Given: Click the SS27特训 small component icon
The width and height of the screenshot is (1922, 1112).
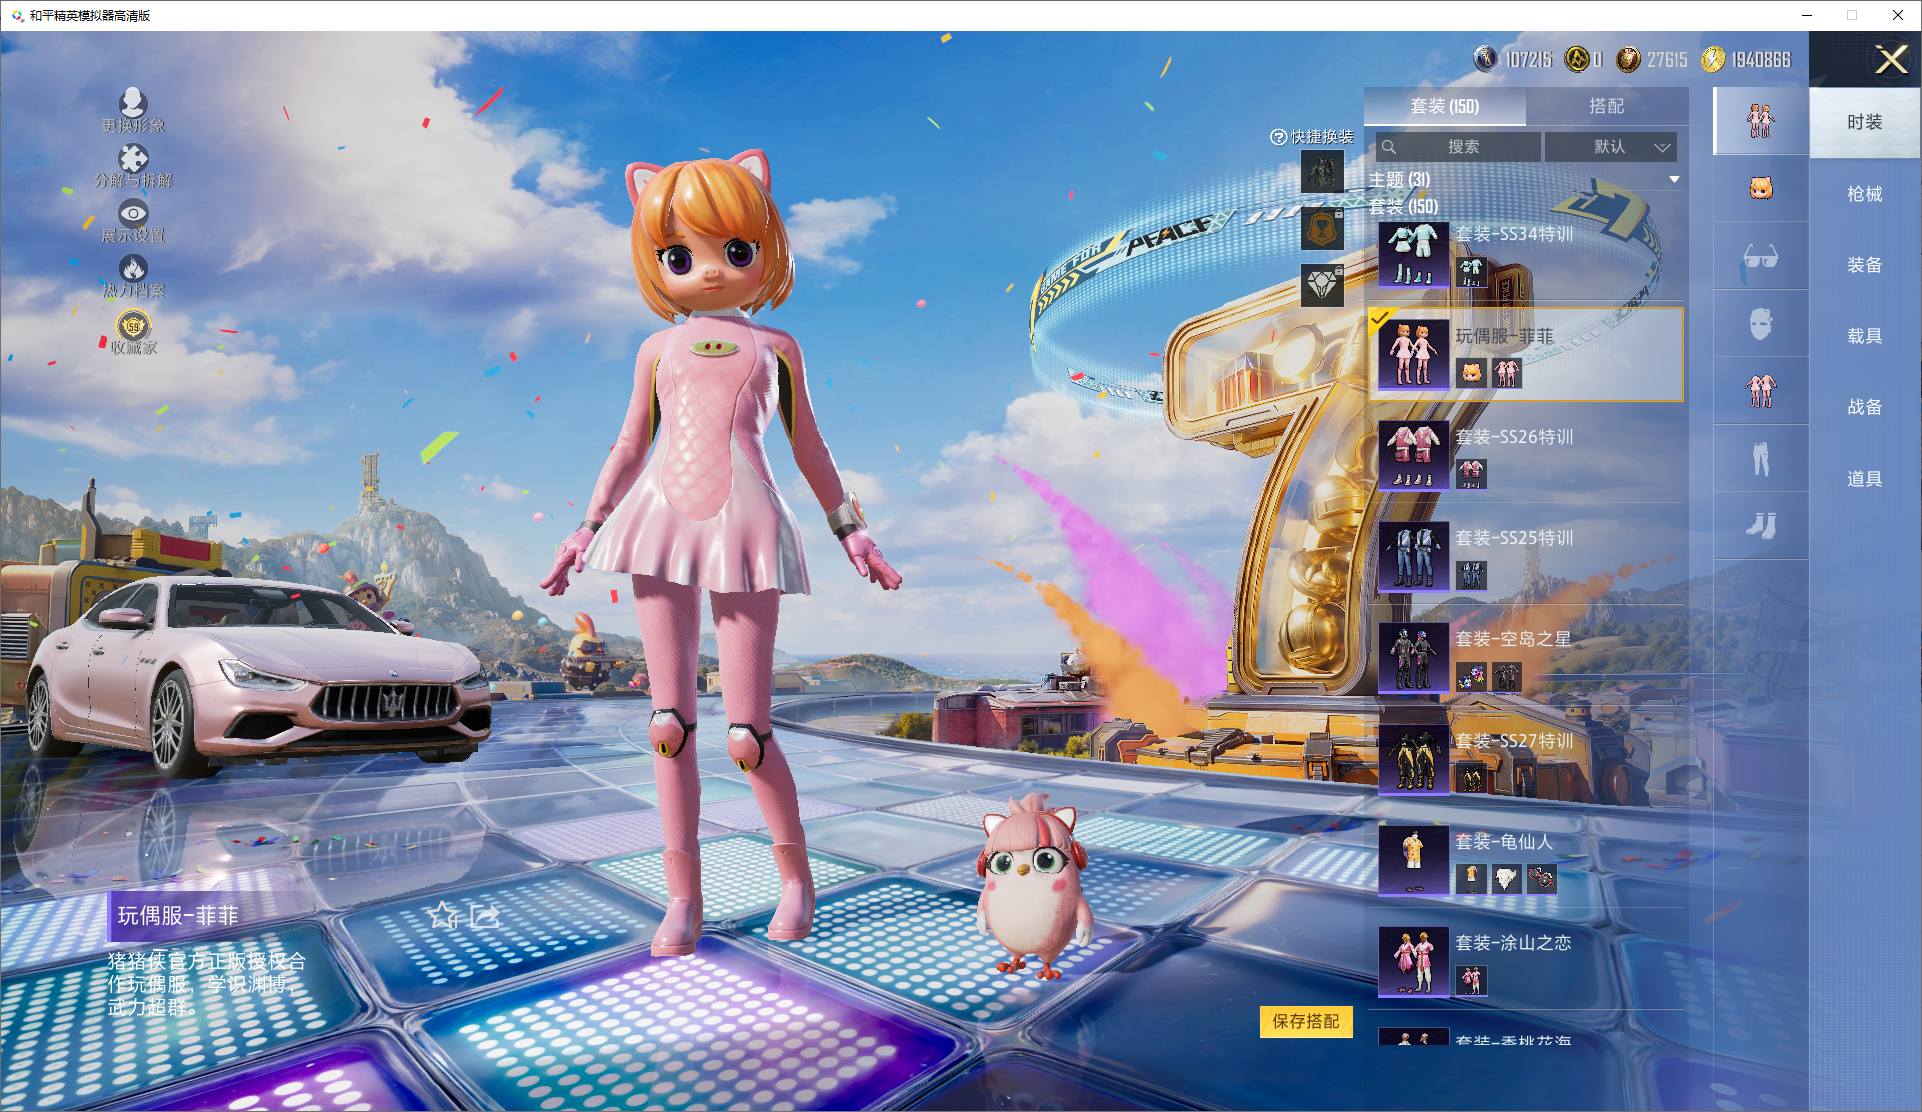Looking at the screenshot, I should click(x=1471, y=777).
